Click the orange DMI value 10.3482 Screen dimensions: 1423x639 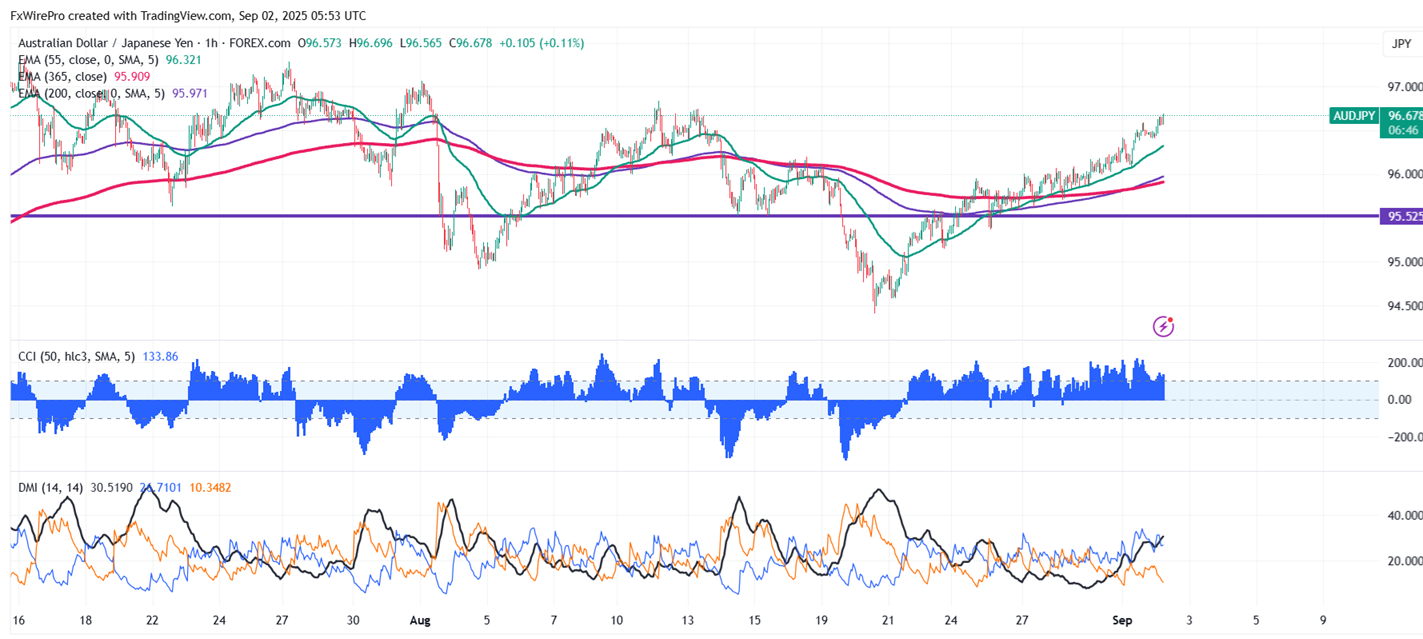pos(212,487)
